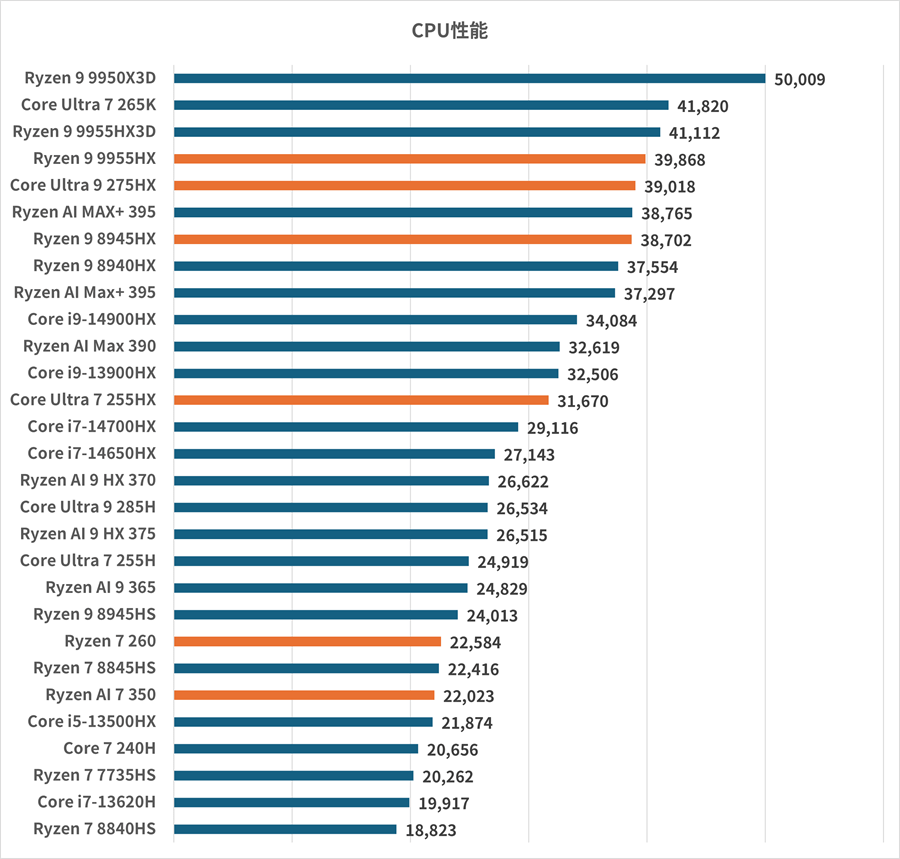Click the orange Ryzen 7 260 bar
900x859 pixels.
(307, 642)
